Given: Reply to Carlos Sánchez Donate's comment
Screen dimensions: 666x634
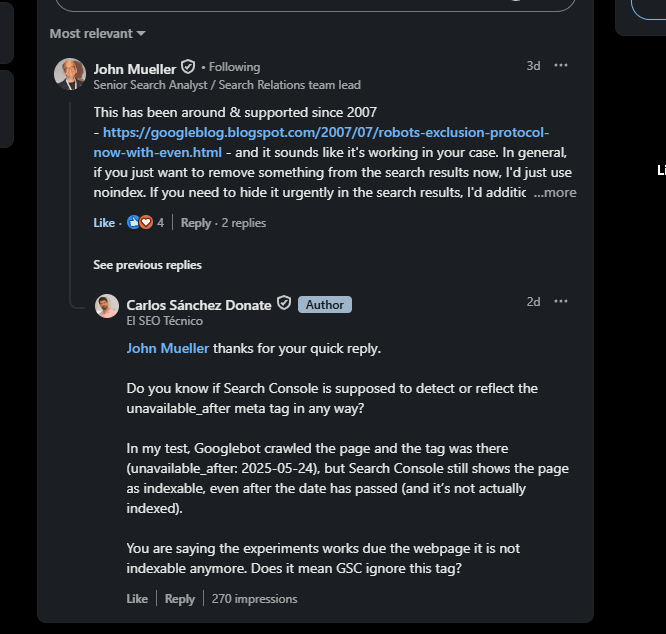Looking at the screenshot, I should click(x=180, y=599).
